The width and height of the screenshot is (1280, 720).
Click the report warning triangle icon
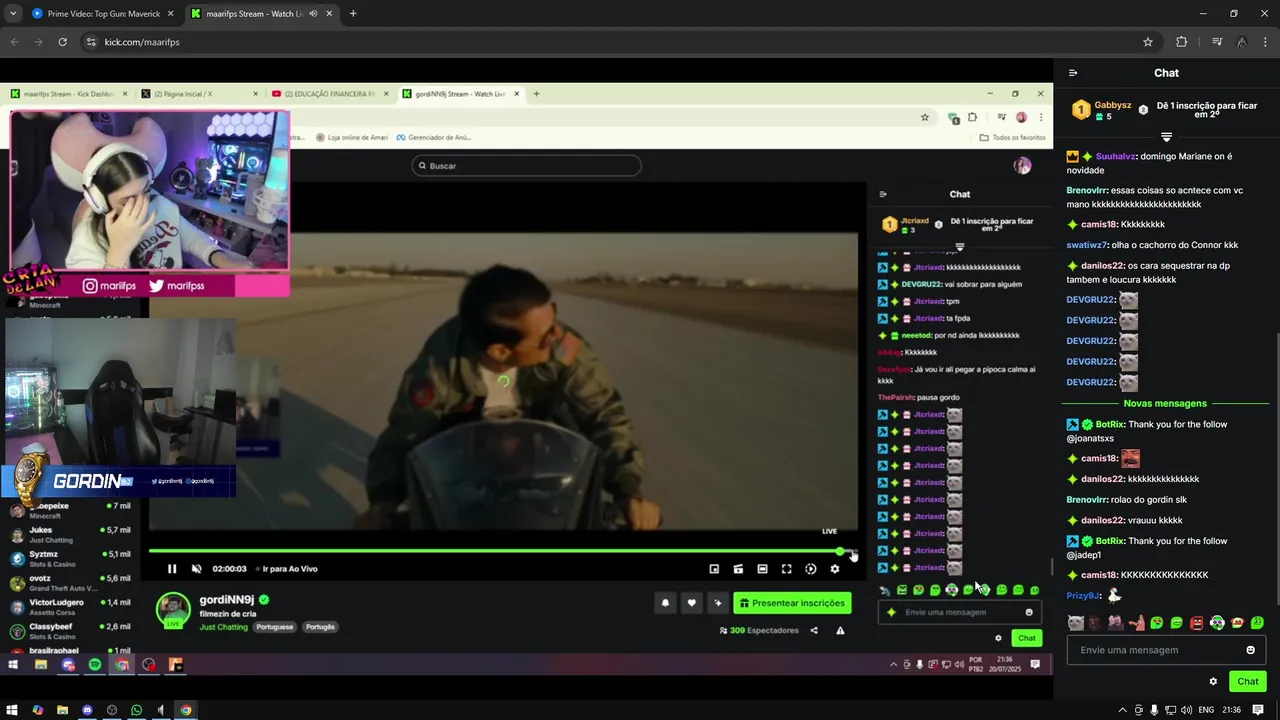tap(840, 631)
